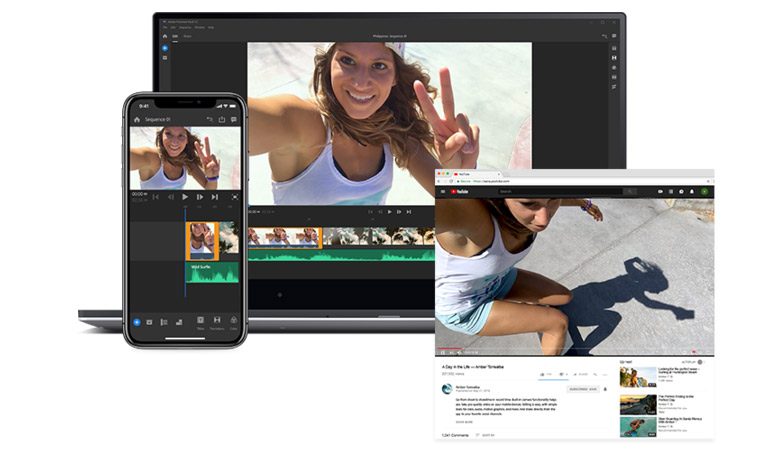The width and height of the screenshot is (770, 456).
Task: Open the Color panel on the phone toolbar
Action: (234, 322)
